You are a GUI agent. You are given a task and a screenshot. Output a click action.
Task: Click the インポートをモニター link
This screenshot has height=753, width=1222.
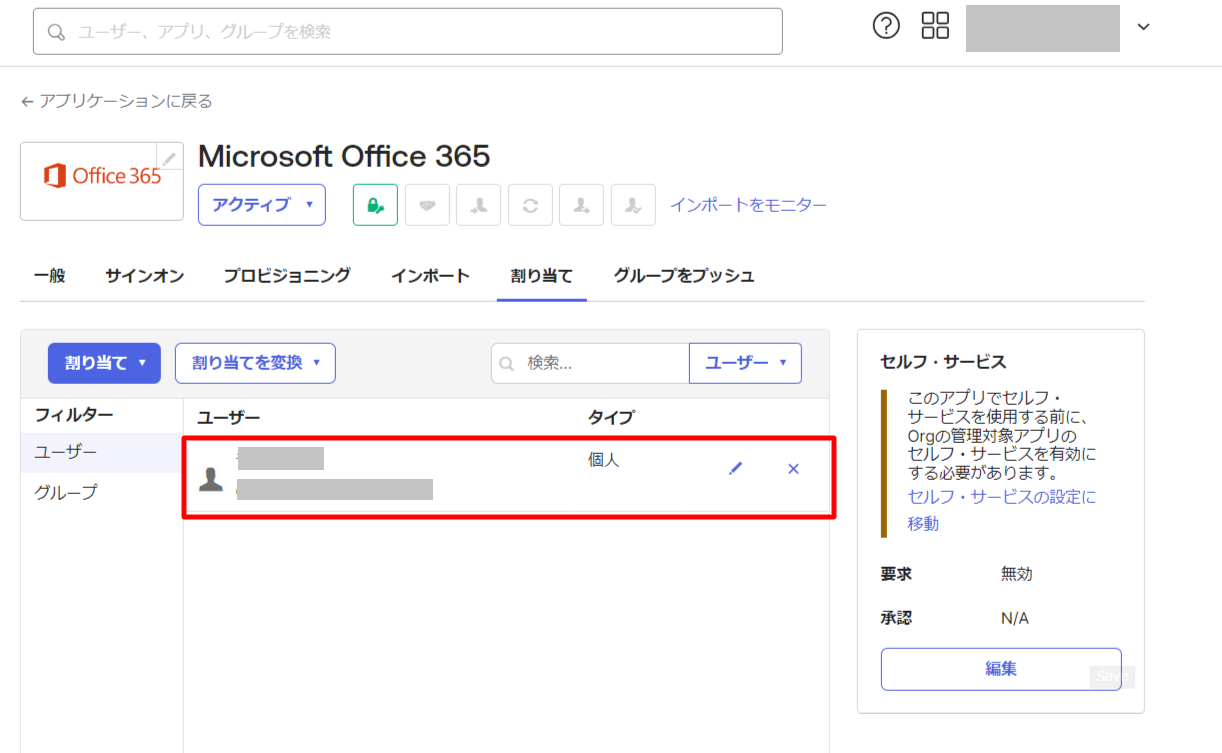click(748, 205)
